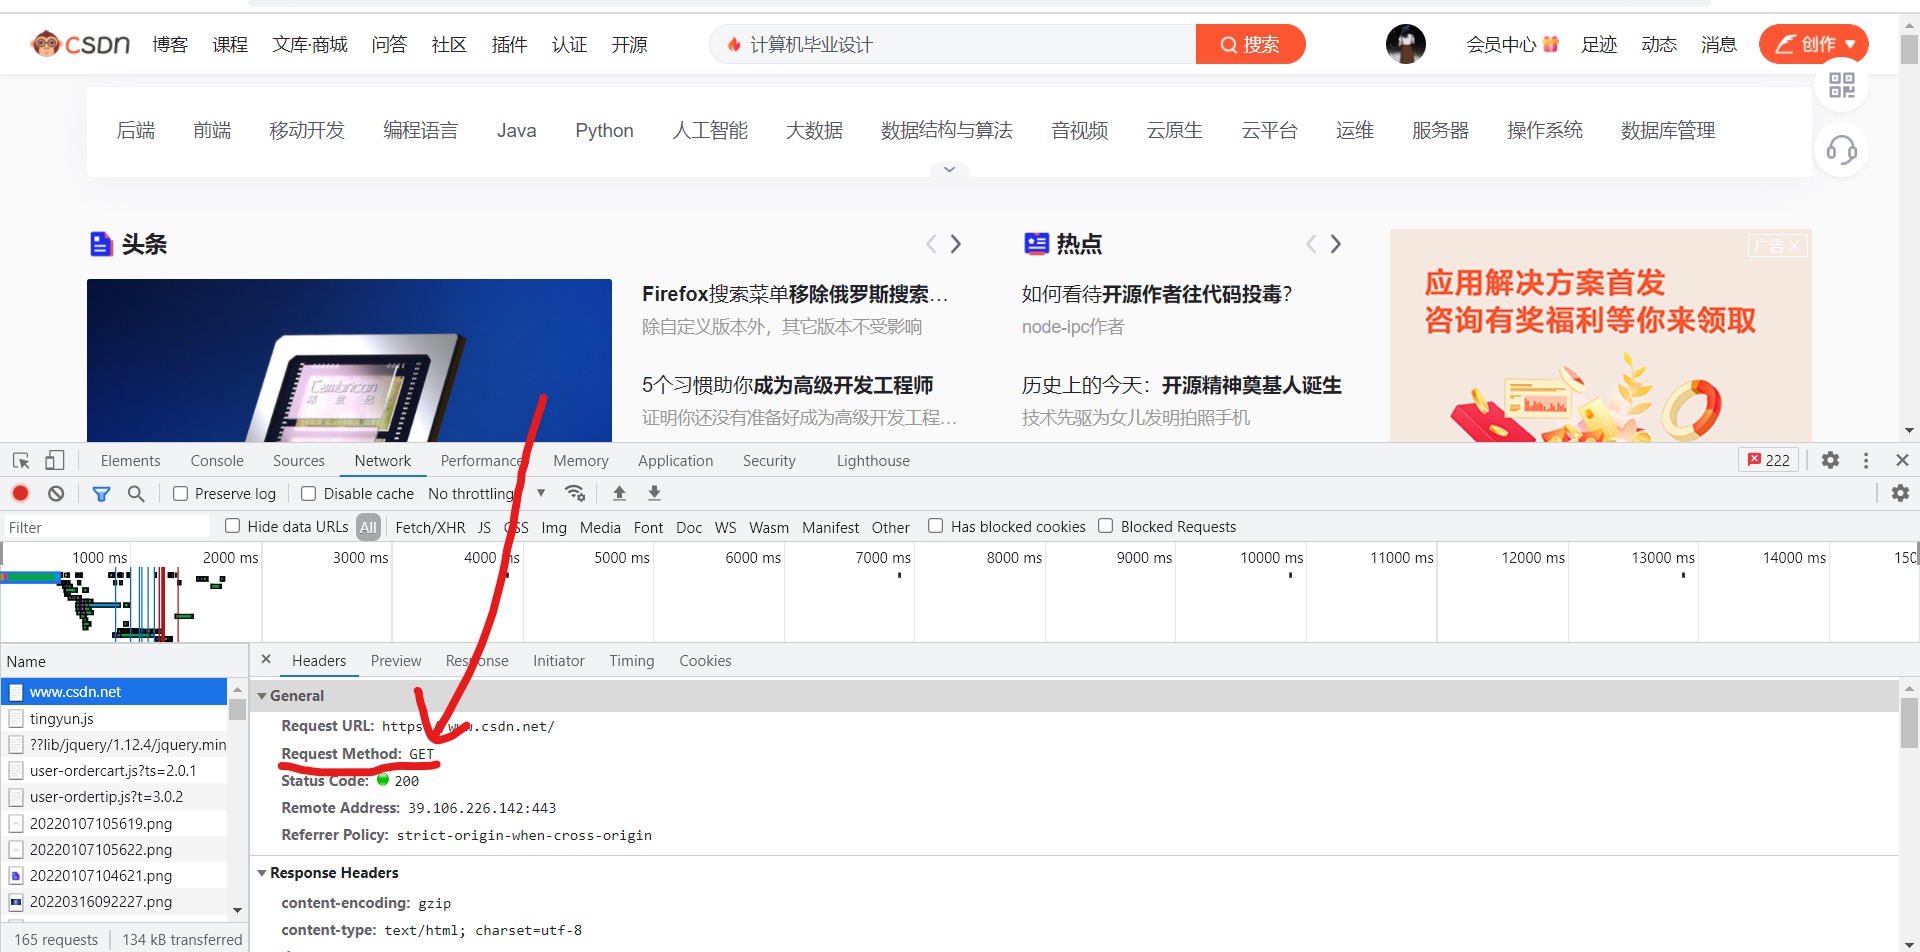The image size is (1920, 952).
Task: Open DevTools settings gear
Action: coord(1830,460)
